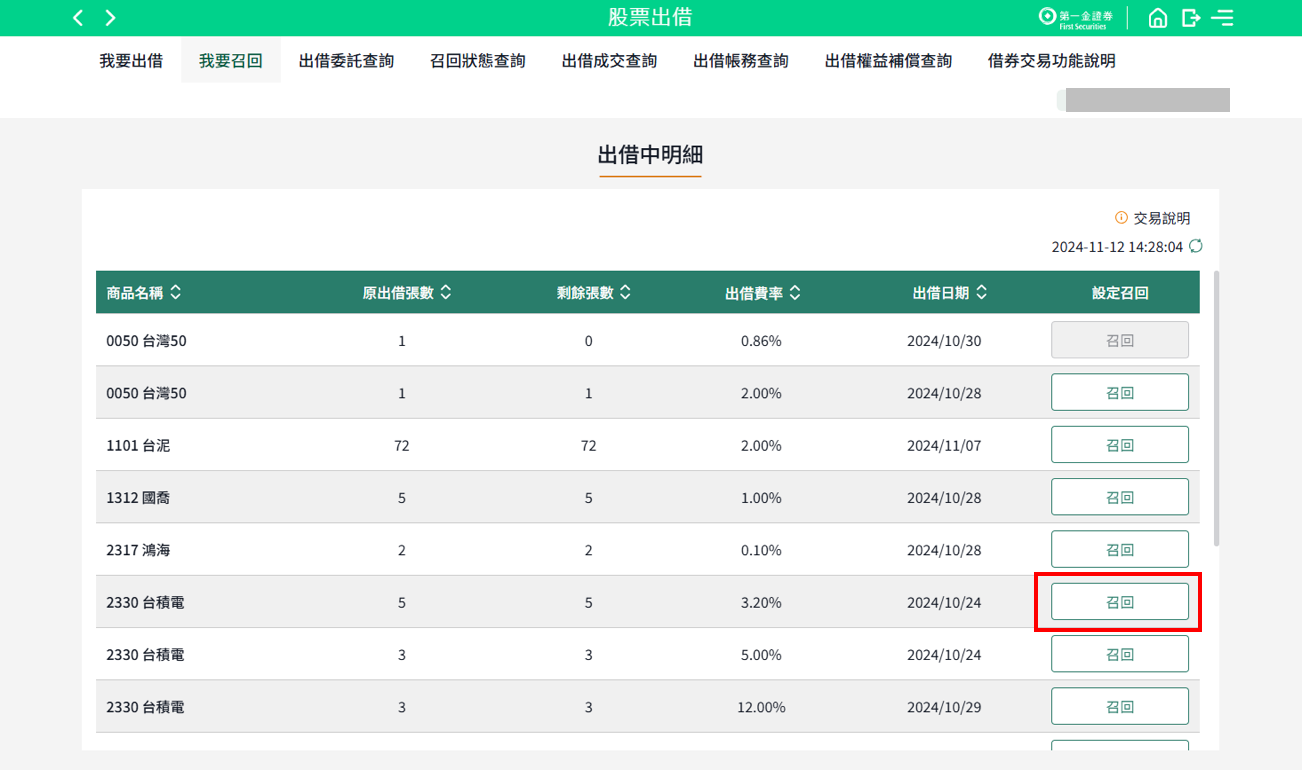Sort by 出借日期 column
This screenshot has height=770, width=1302.
coord(982,293)
